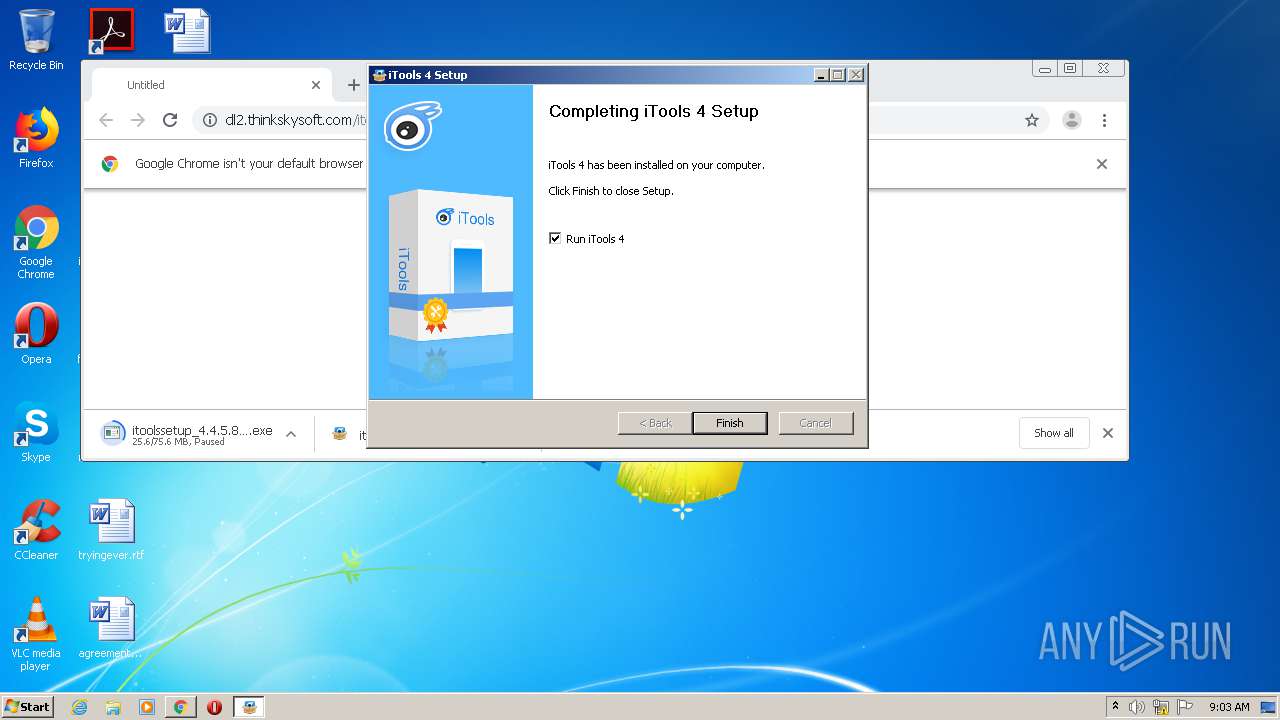Uncheck the Run iTools 4 checkbox
Viewport: 1280px width, 720px height.
555,239
